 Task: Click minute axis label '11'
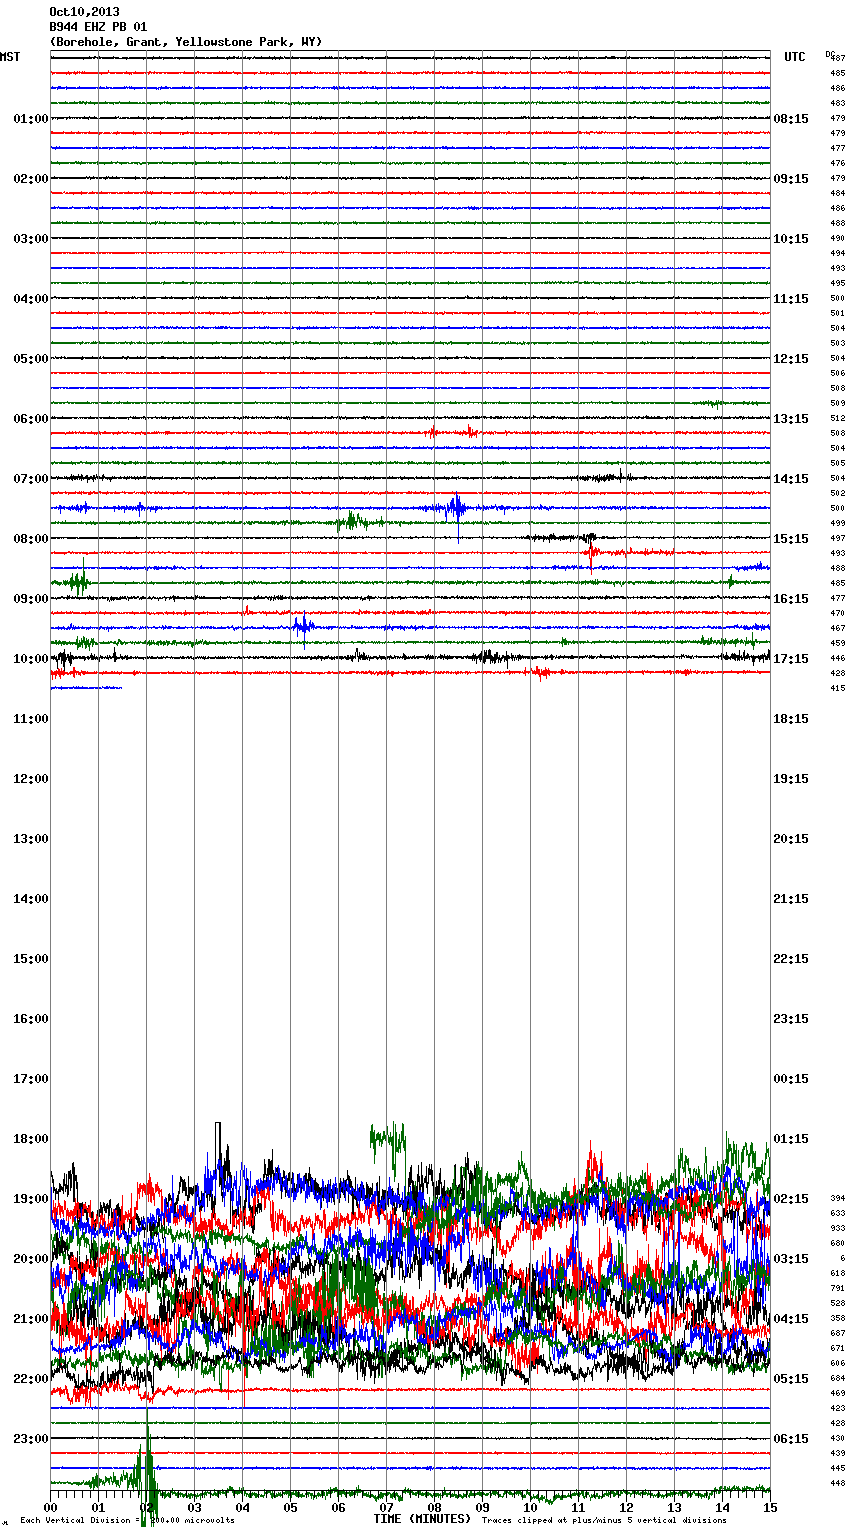578,1508
